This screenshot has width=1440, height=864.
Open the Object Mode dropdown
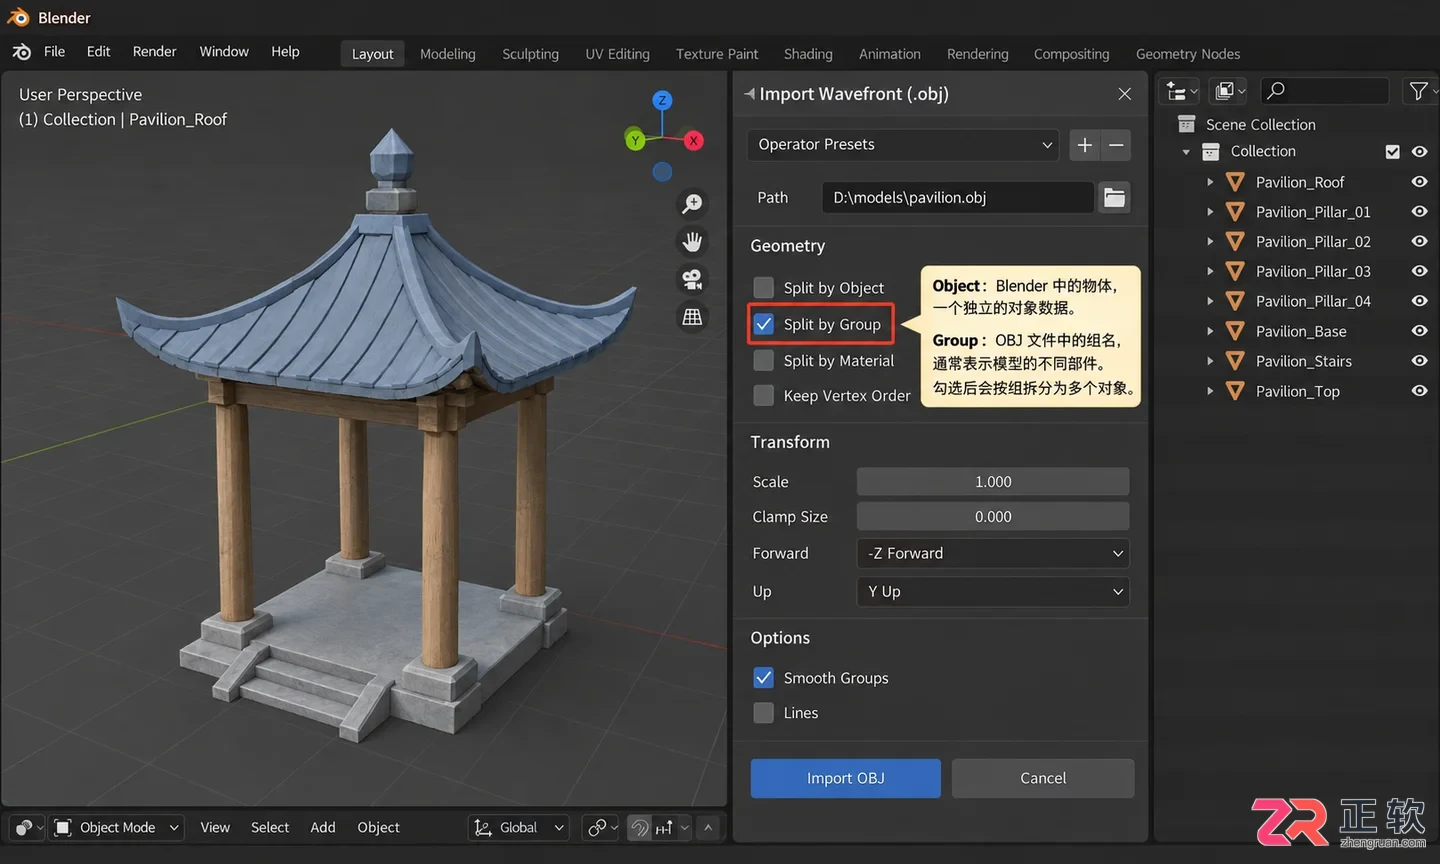(117, 827)
